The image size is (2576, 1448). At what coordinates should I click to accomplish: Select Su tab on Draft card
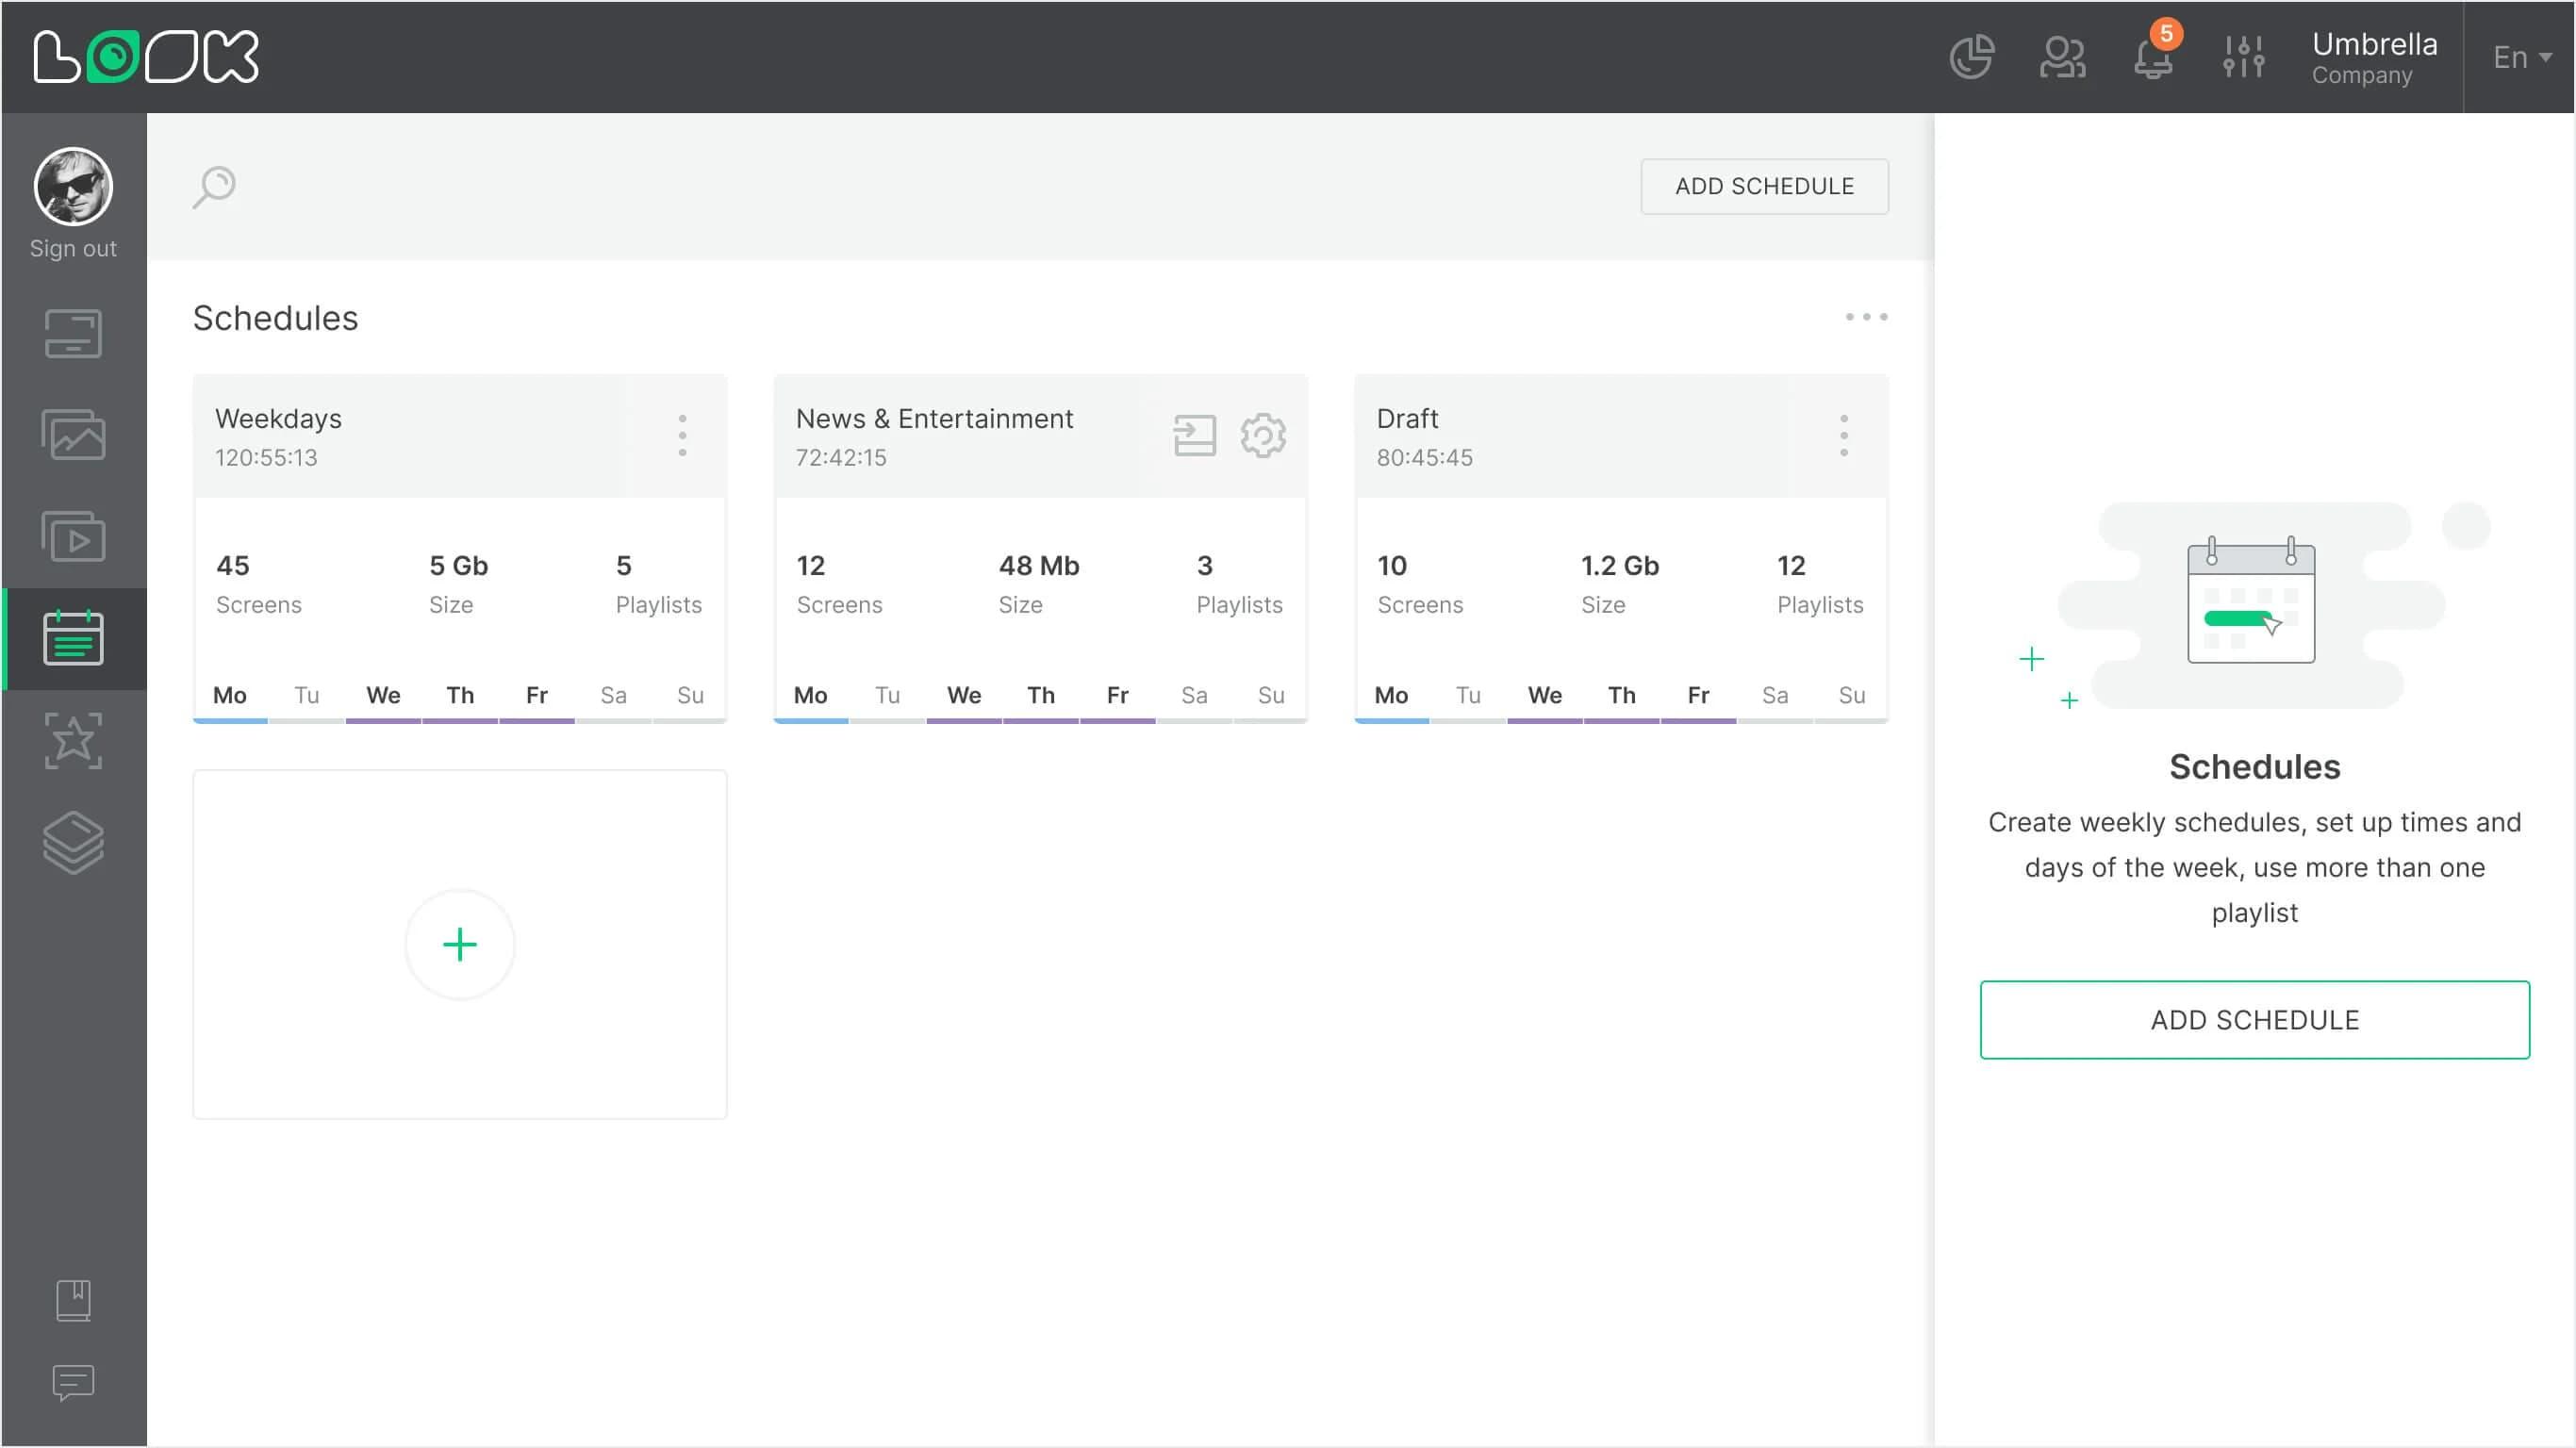pyautogui.click(x=1852, y=696)
